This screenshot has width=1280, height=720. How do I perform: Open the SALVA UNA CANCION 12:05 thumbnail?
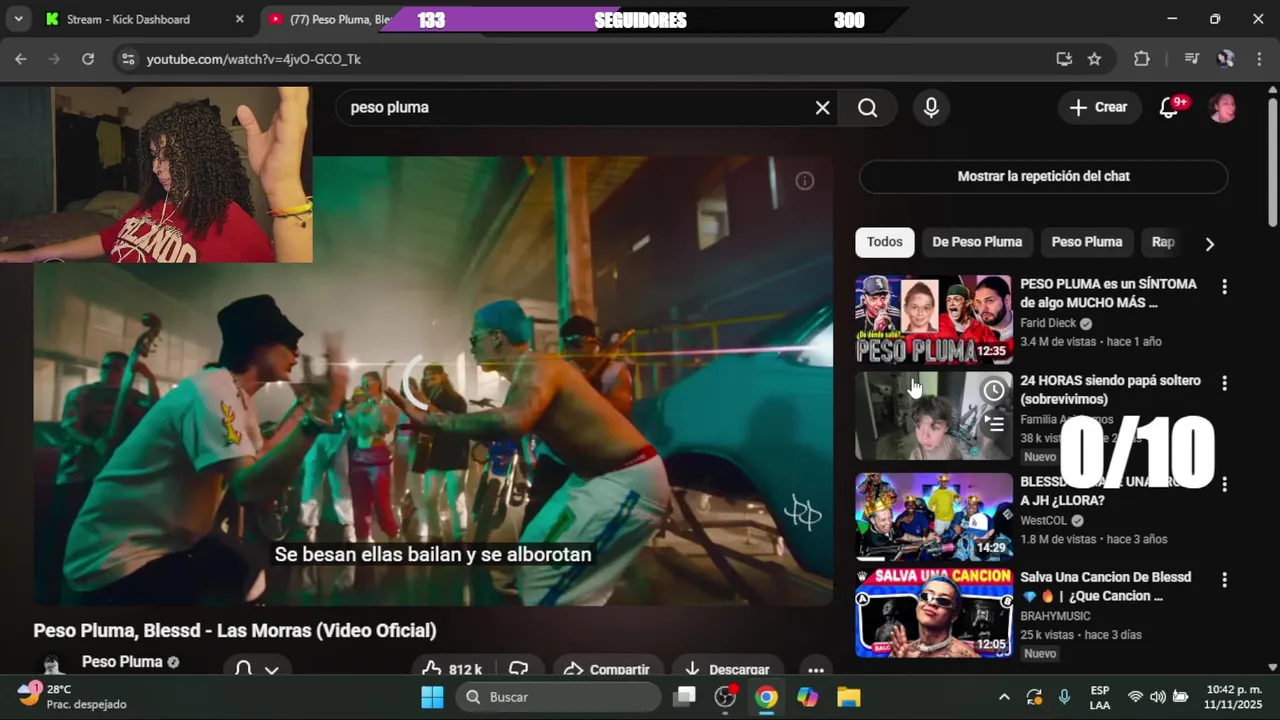(934, 613)
